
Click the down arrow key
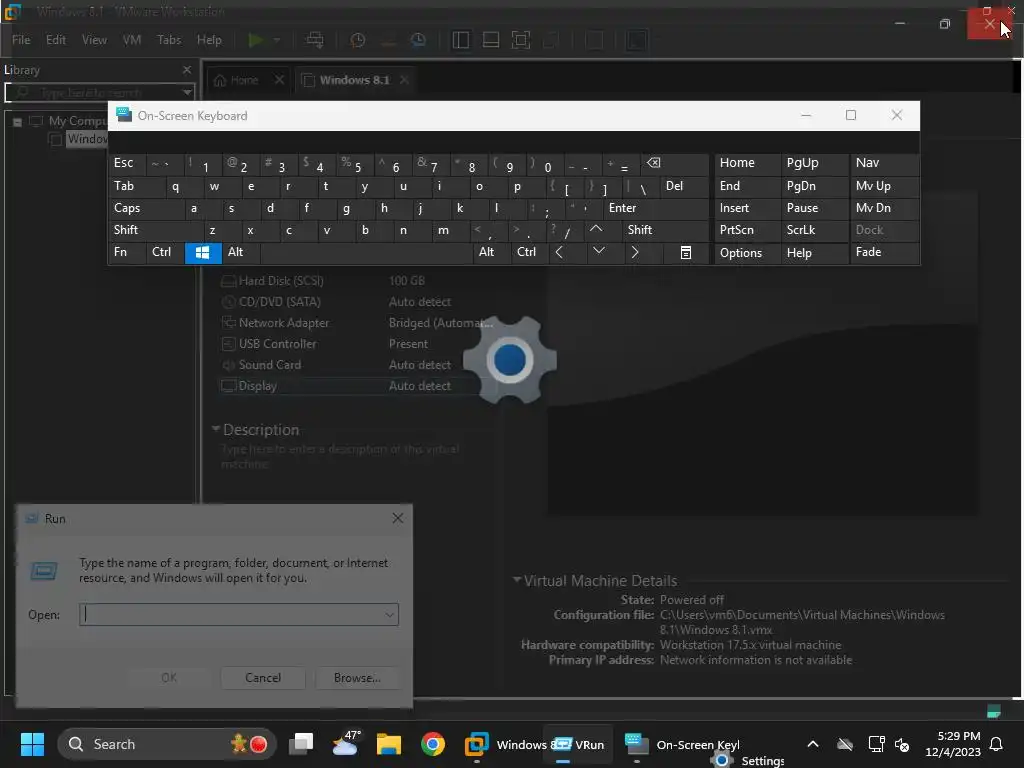tap(598, 251)
